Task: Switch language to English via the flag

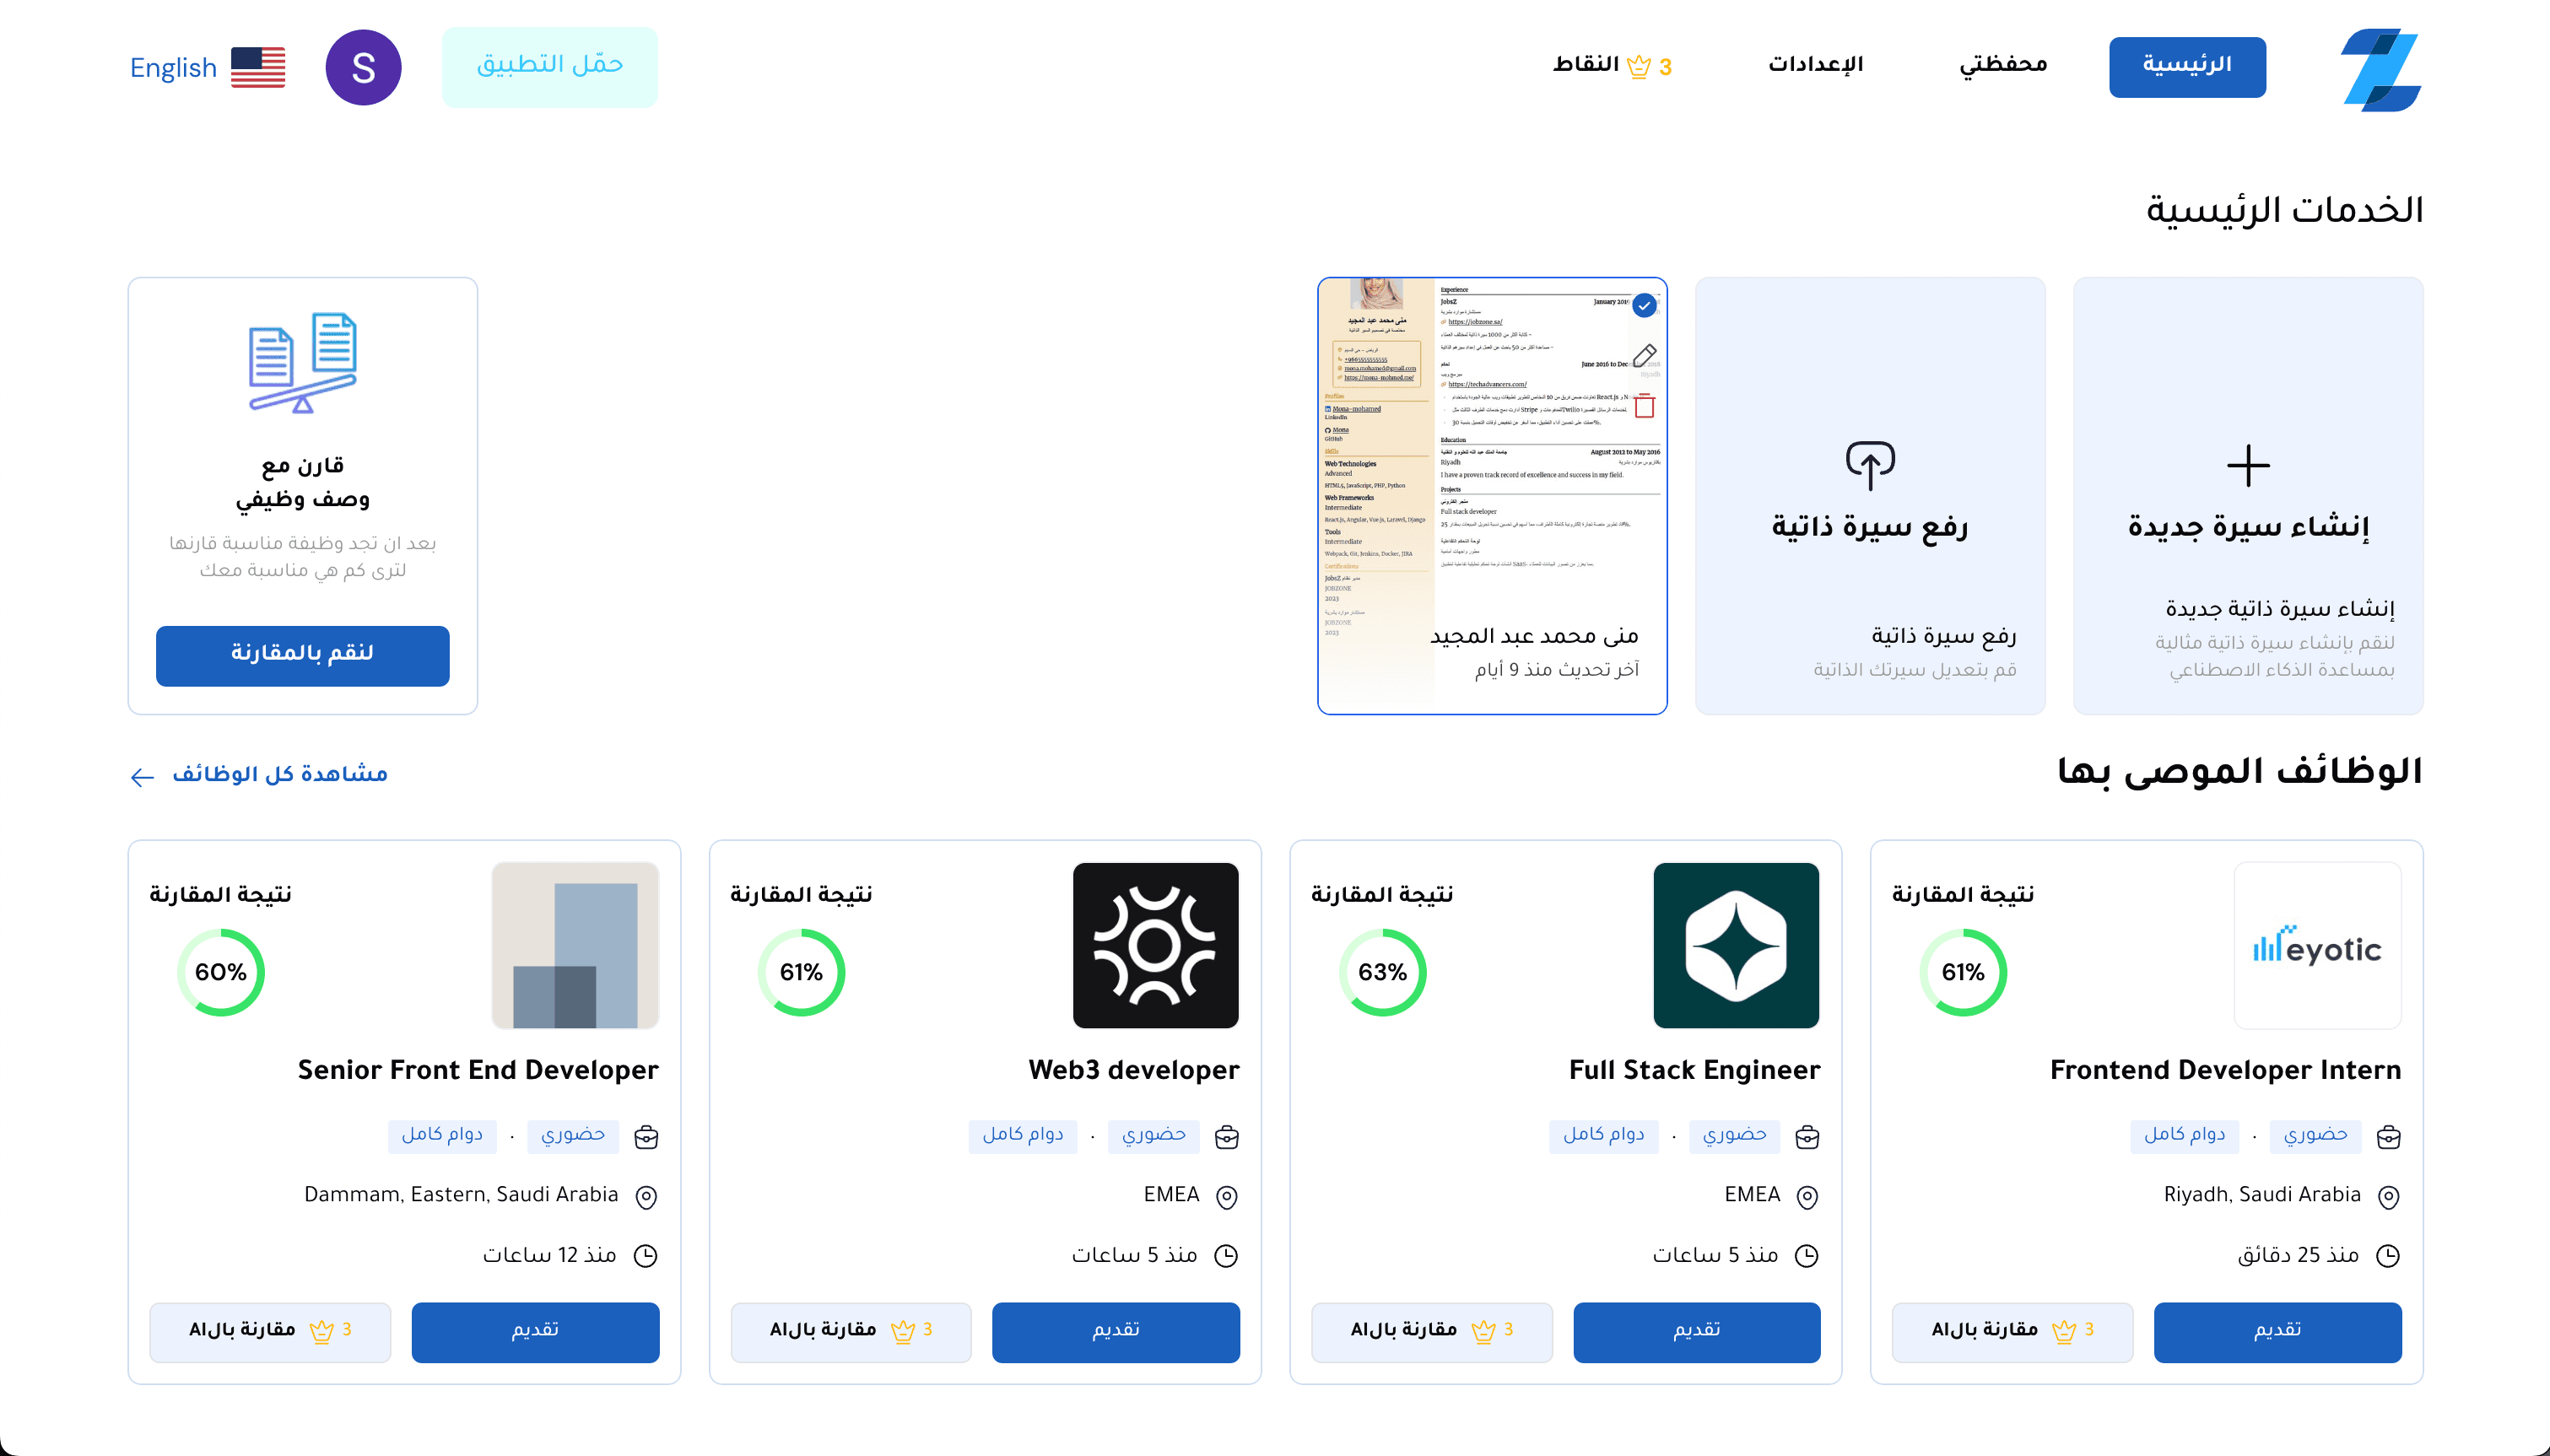Action: point(258,68)
